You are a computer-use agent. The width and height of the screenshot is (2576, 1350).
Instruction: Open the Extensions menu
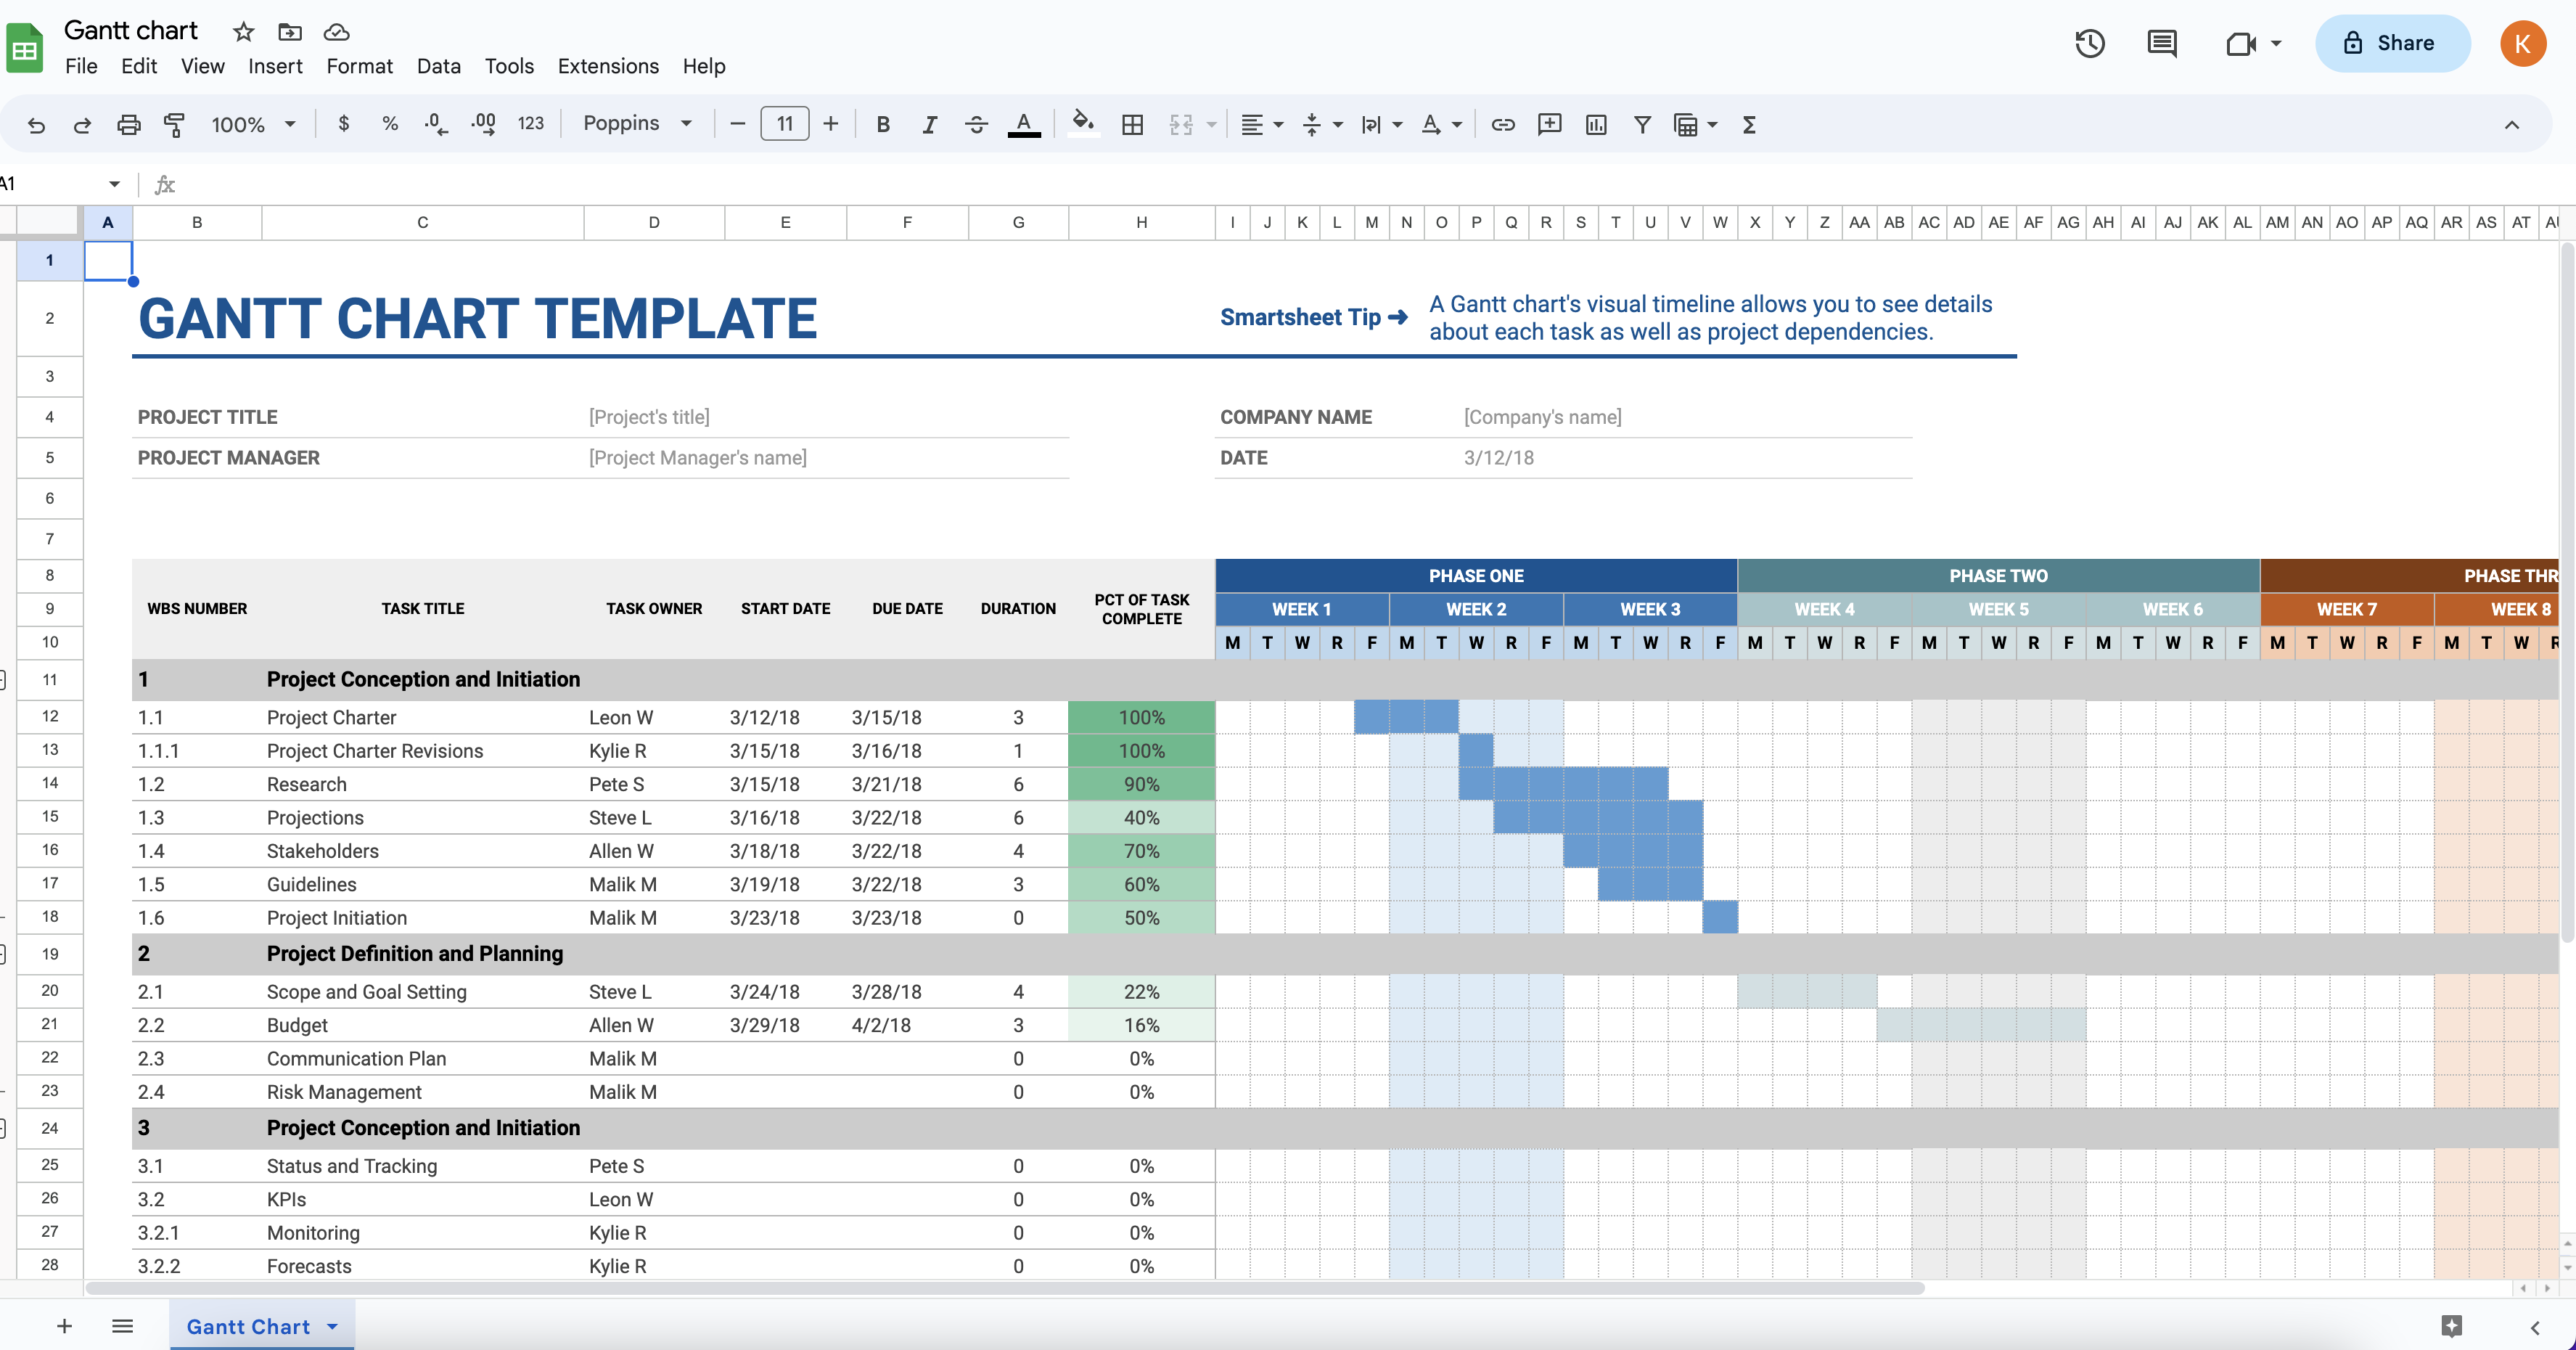pos(608,66)
